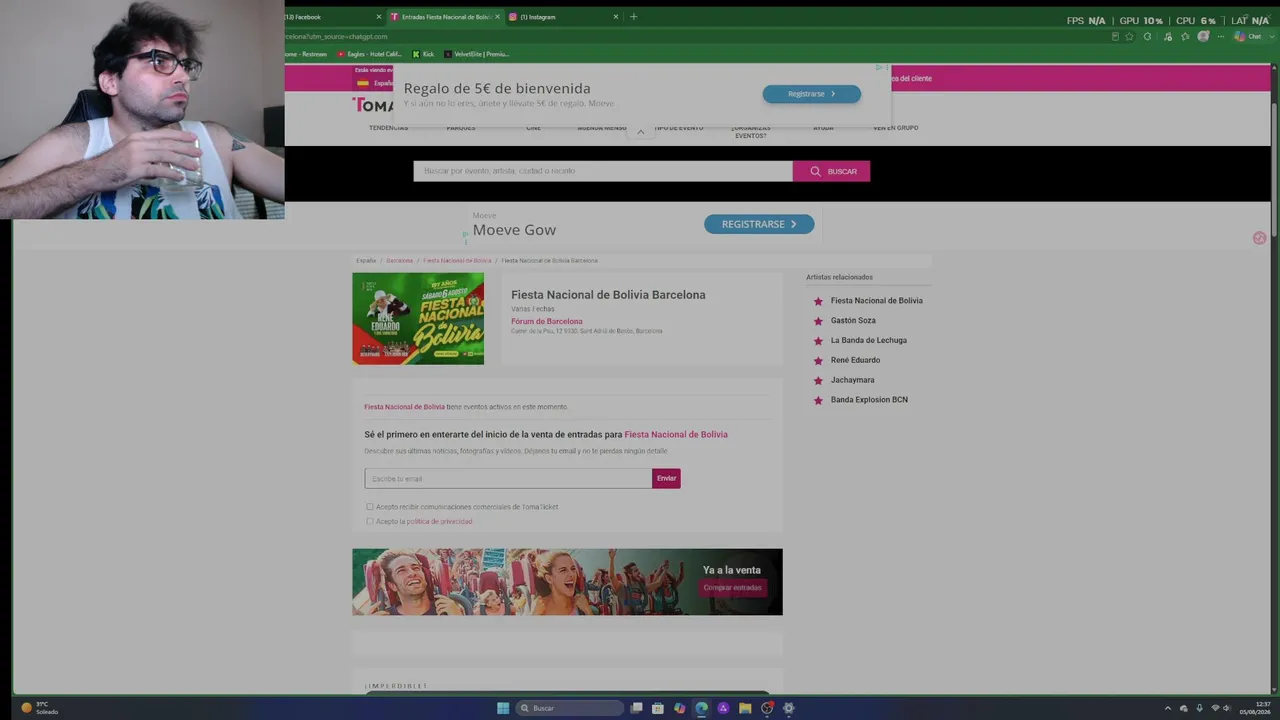The width and height of the screenshot is (1280, 720).
Task: Open Task View from the taskbar
Action: pos(636,708)
